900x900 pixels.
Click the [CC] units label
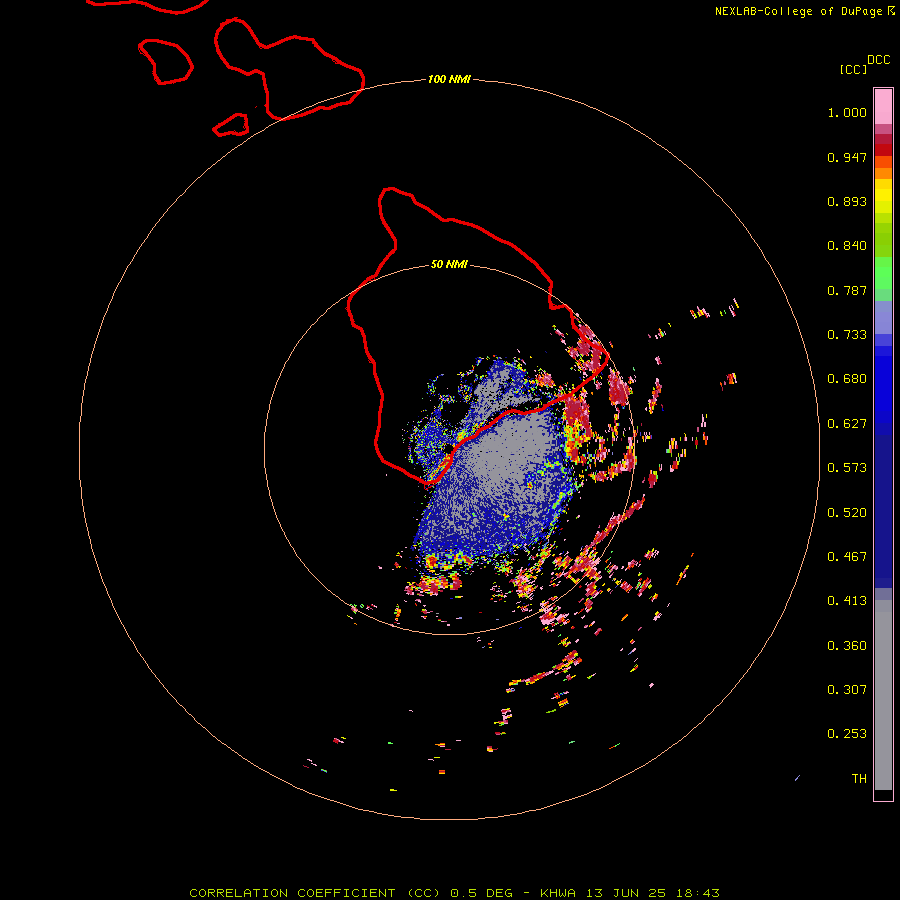coord(853,69)
